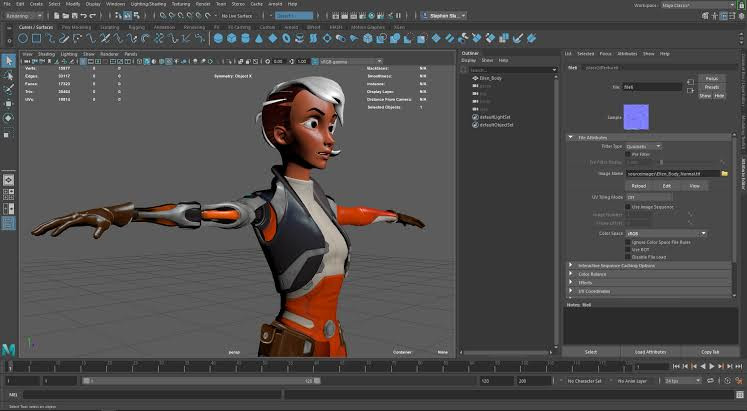Click the workspace lock icon

[740, 4]
